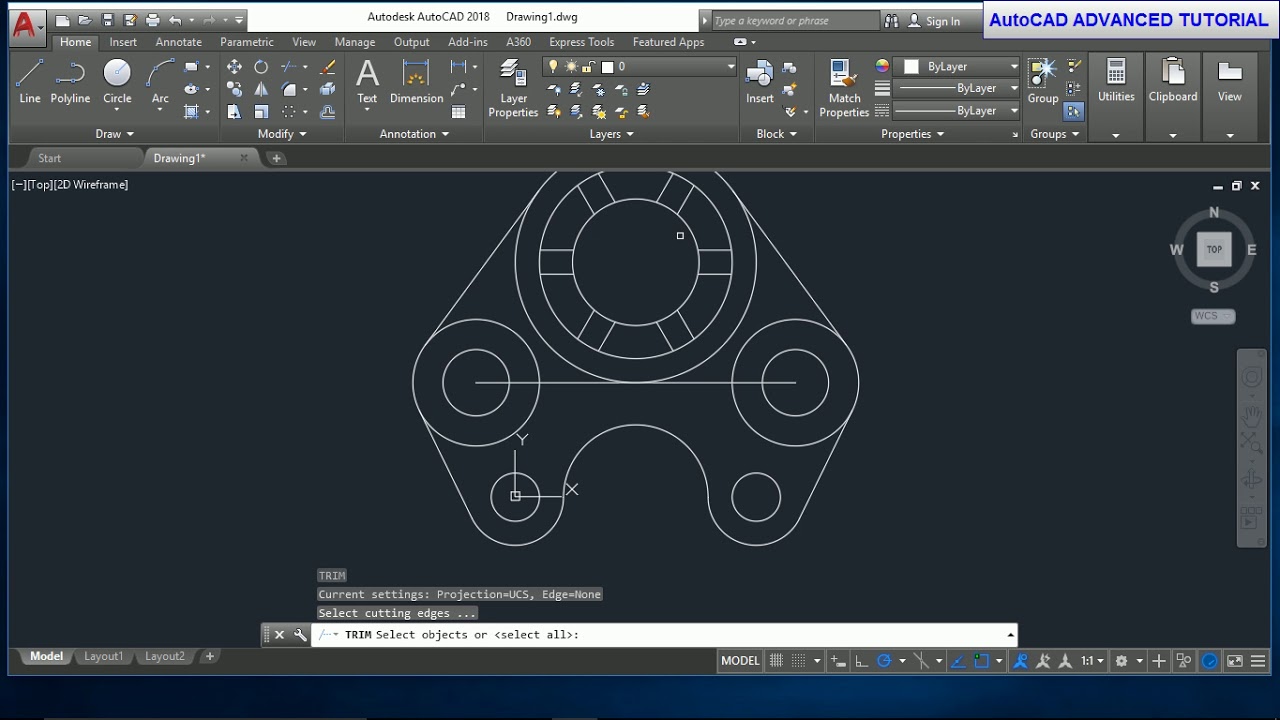1280x720 pixels.
Task: Open Layer Properties manager
Action: (x=513, y=88)
